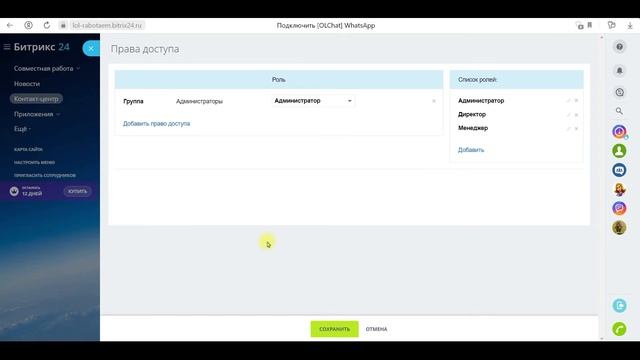Screen dimensions: 640x360
Task: Open the browser collections icon beside downloads
Action: pos(611,25)
